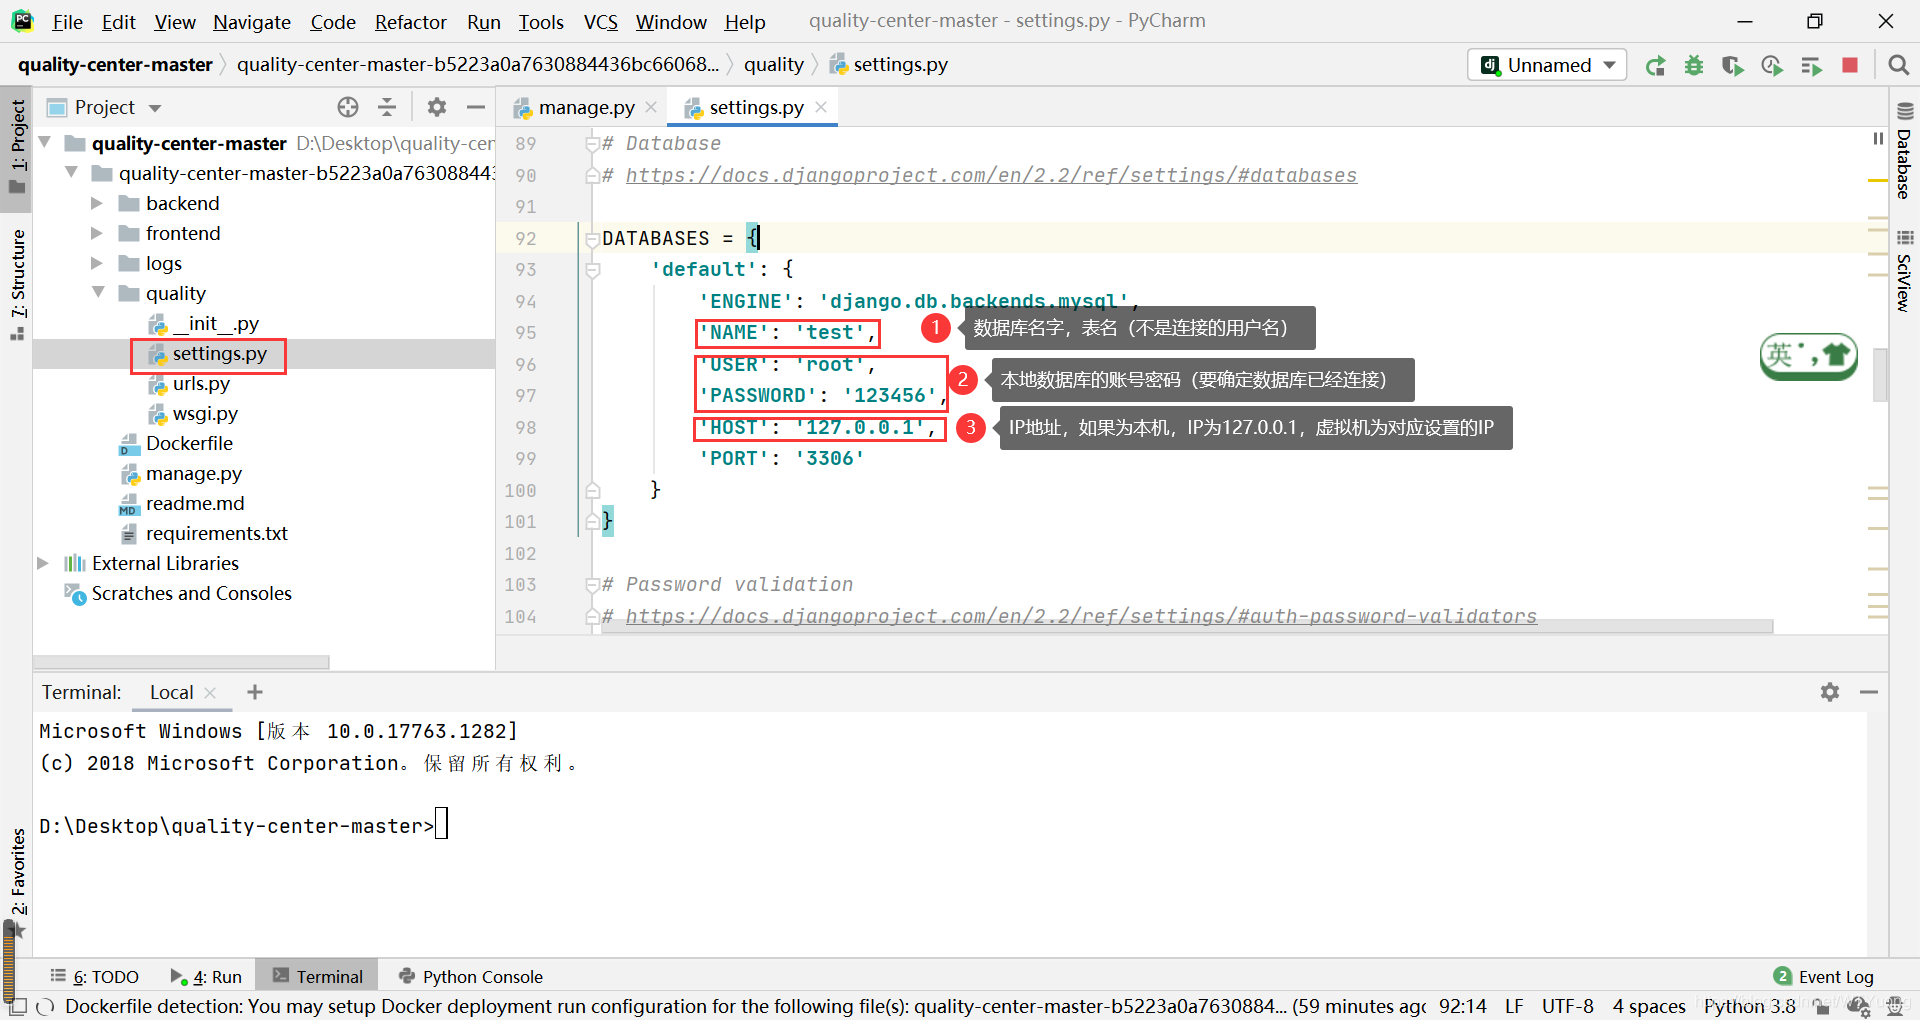
Task: Collapse the quality-center-master-b5223a0a folder
Action: point(72,173)
